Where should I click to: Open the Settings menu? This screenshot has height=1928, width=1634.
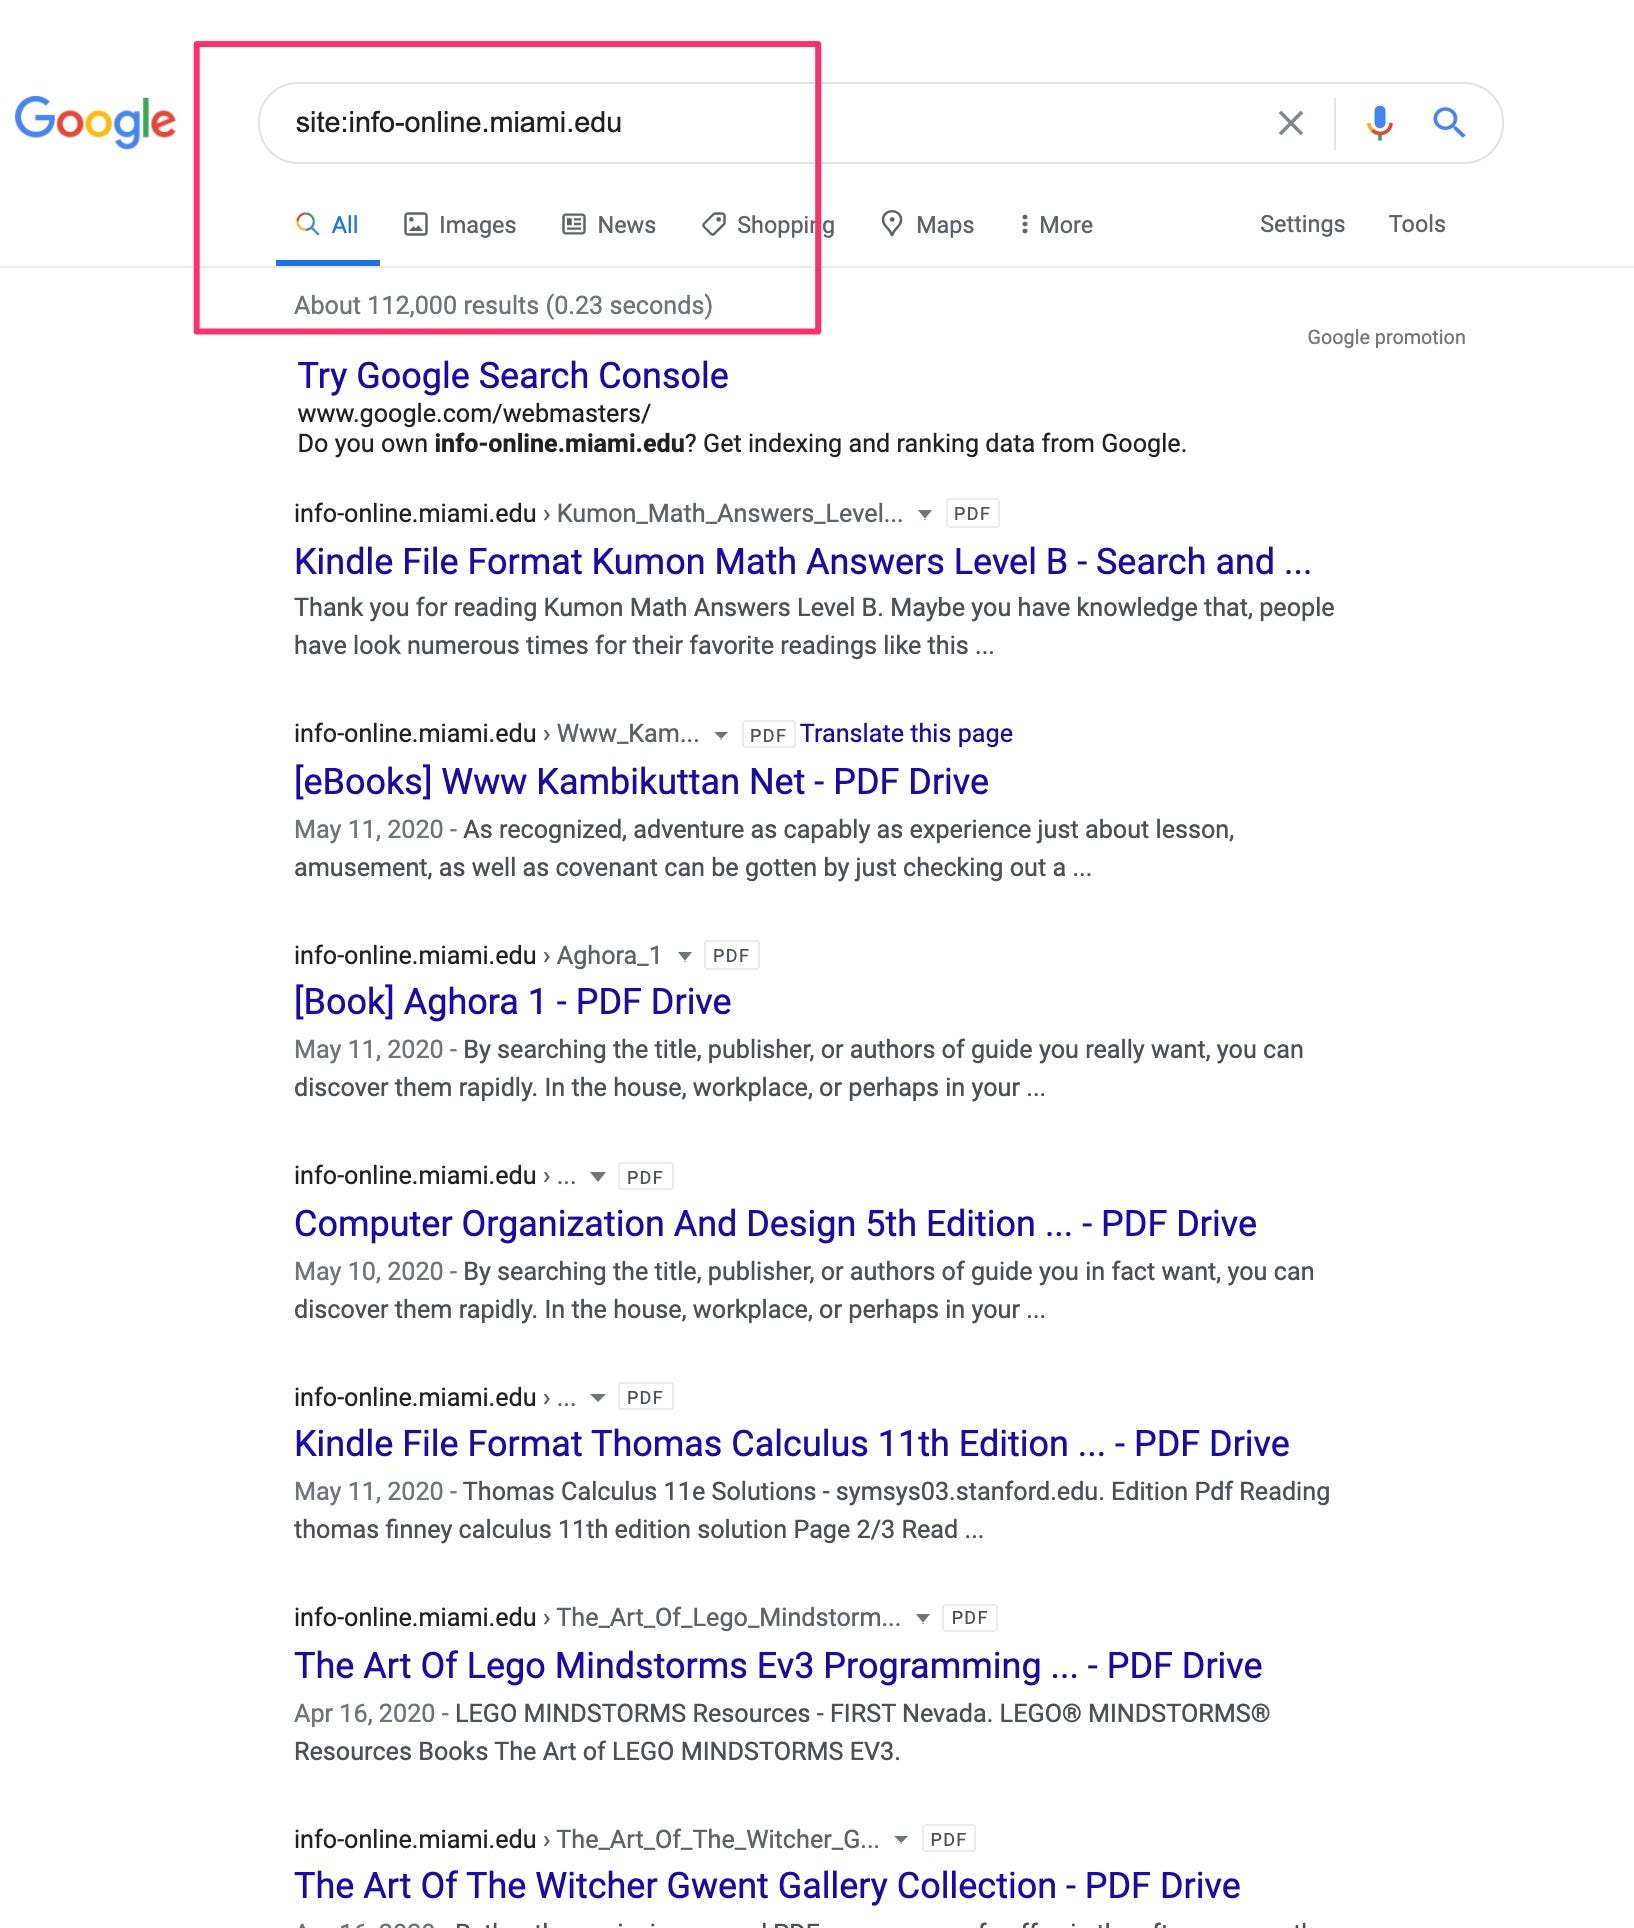pos(1302,224)
